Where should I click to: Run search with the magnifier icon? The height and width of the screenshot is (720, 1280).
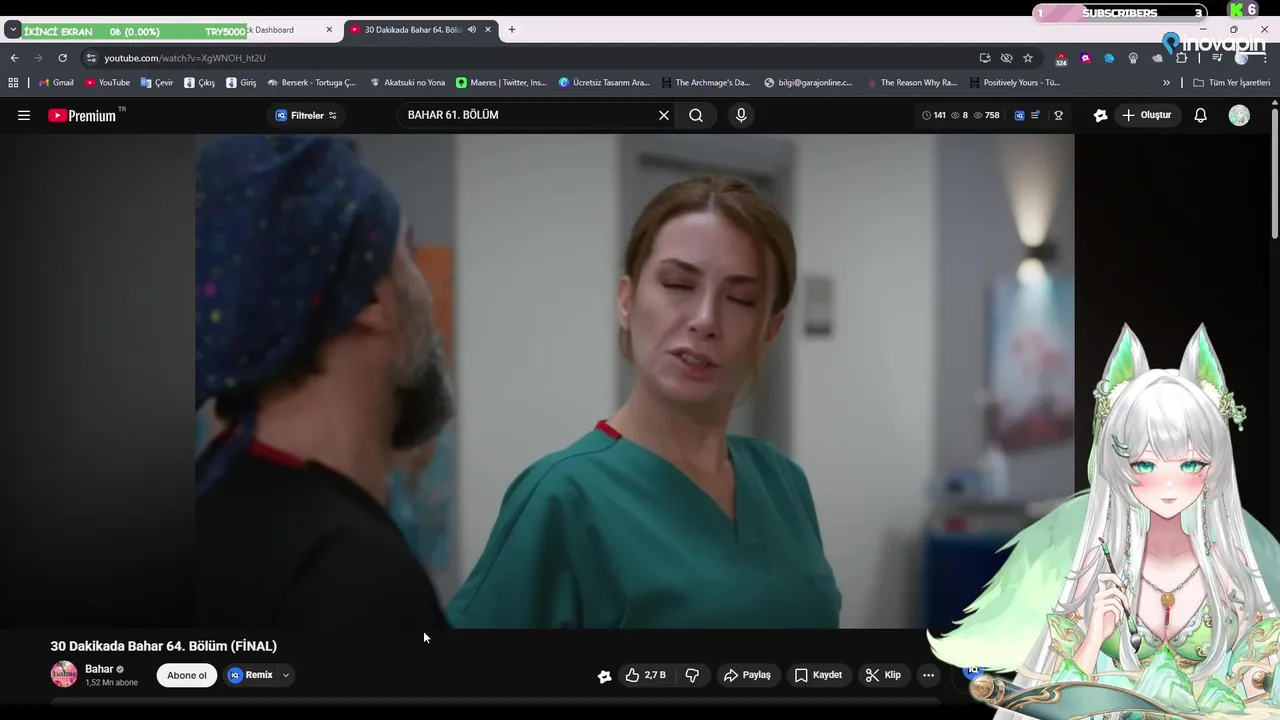[x=696, y=115]
